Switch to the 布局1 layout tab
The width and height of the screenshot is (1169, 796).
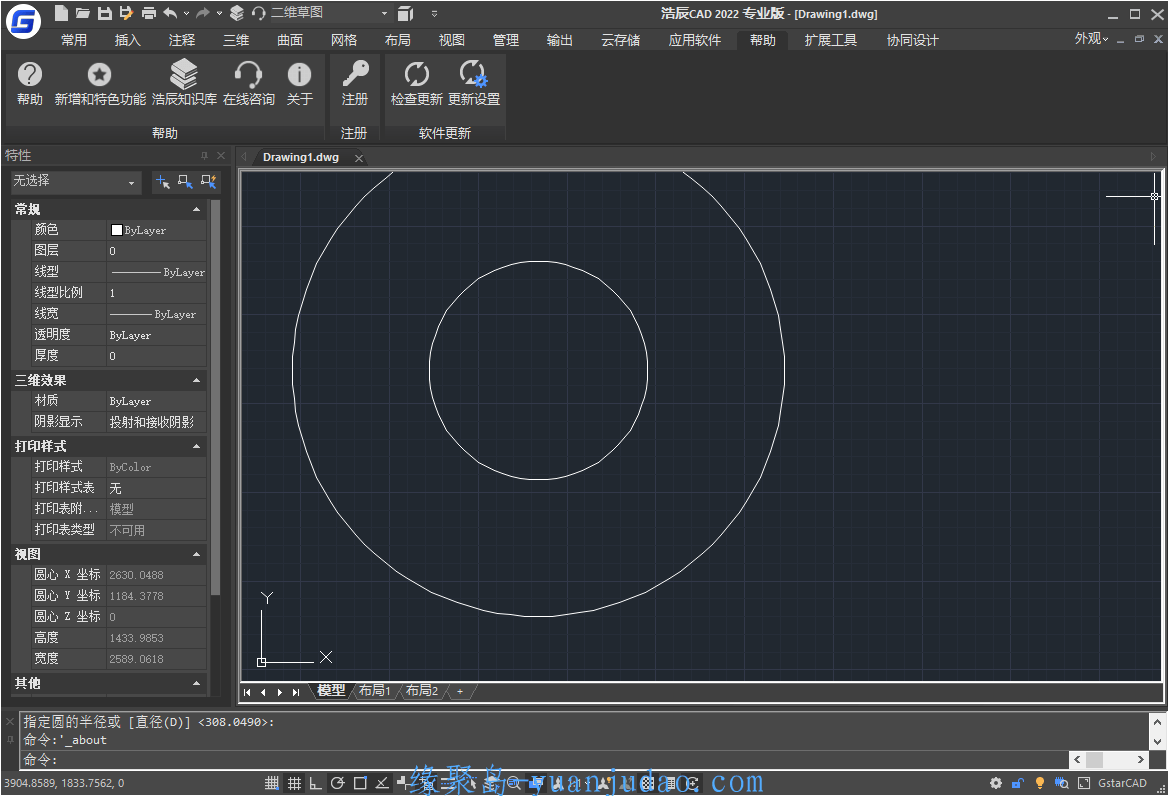click(x=374, y=691)
